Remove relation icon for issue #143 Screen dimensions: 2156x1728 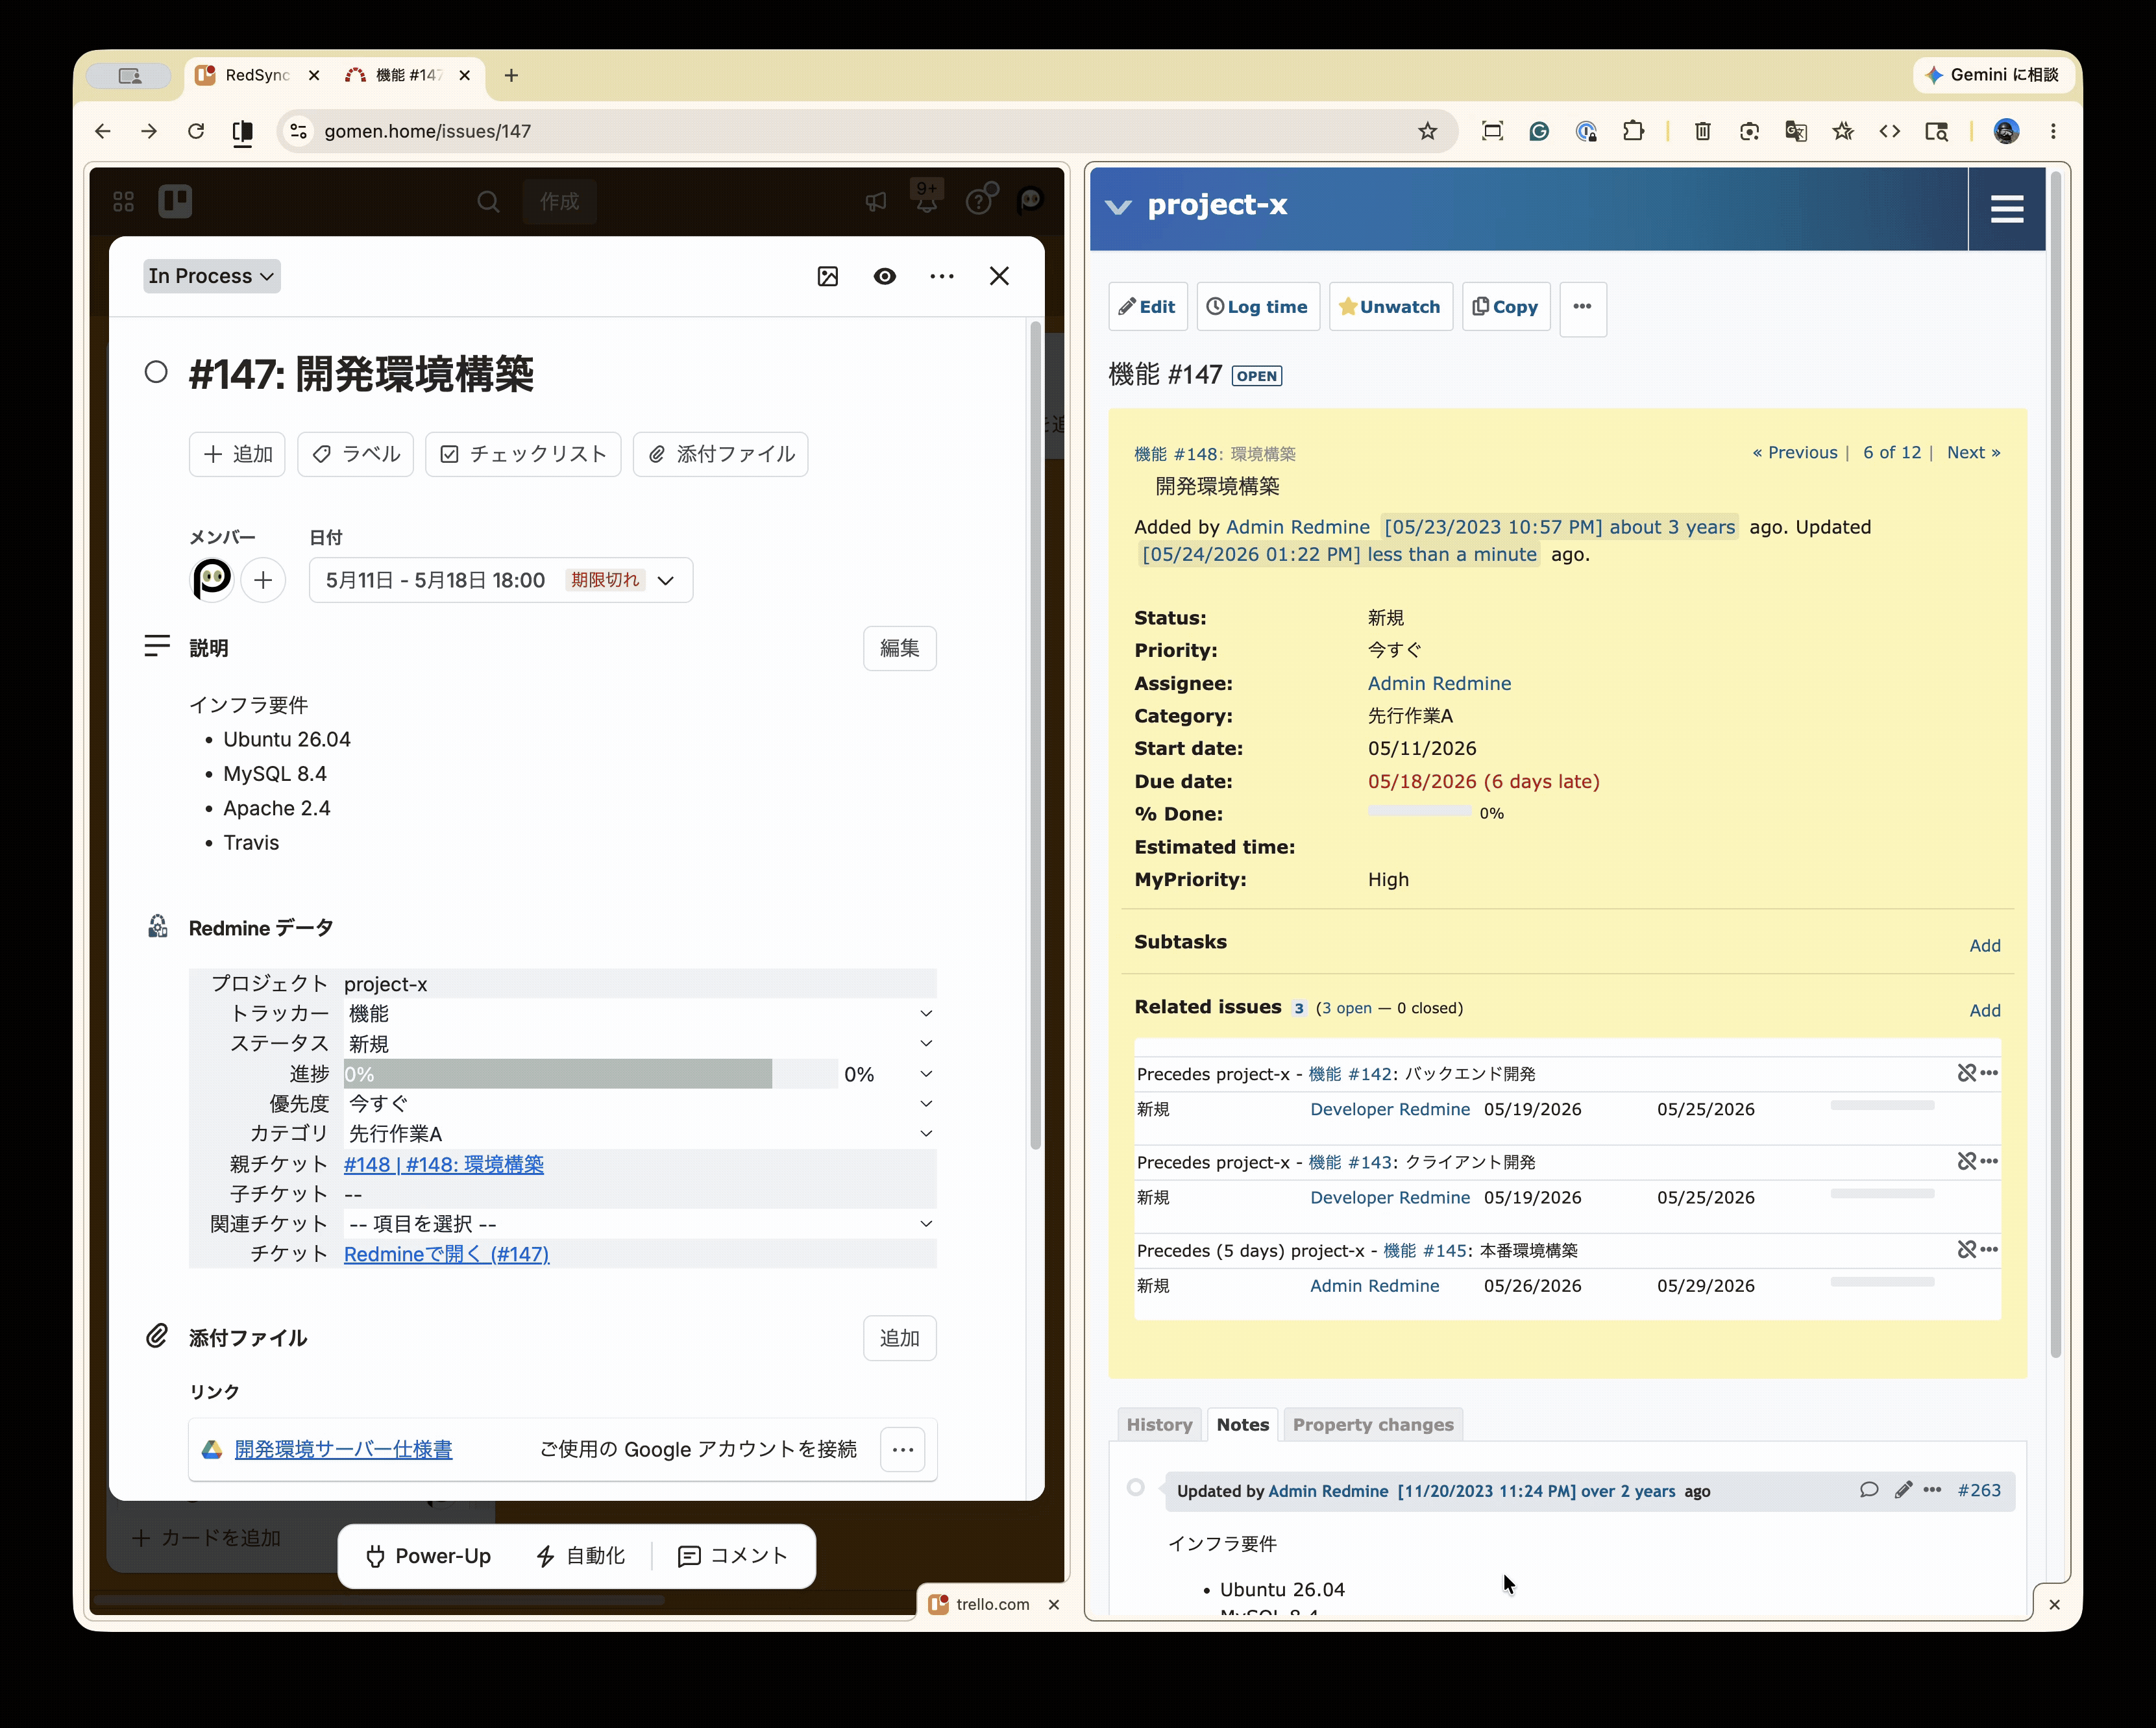click(1966, 1161)
